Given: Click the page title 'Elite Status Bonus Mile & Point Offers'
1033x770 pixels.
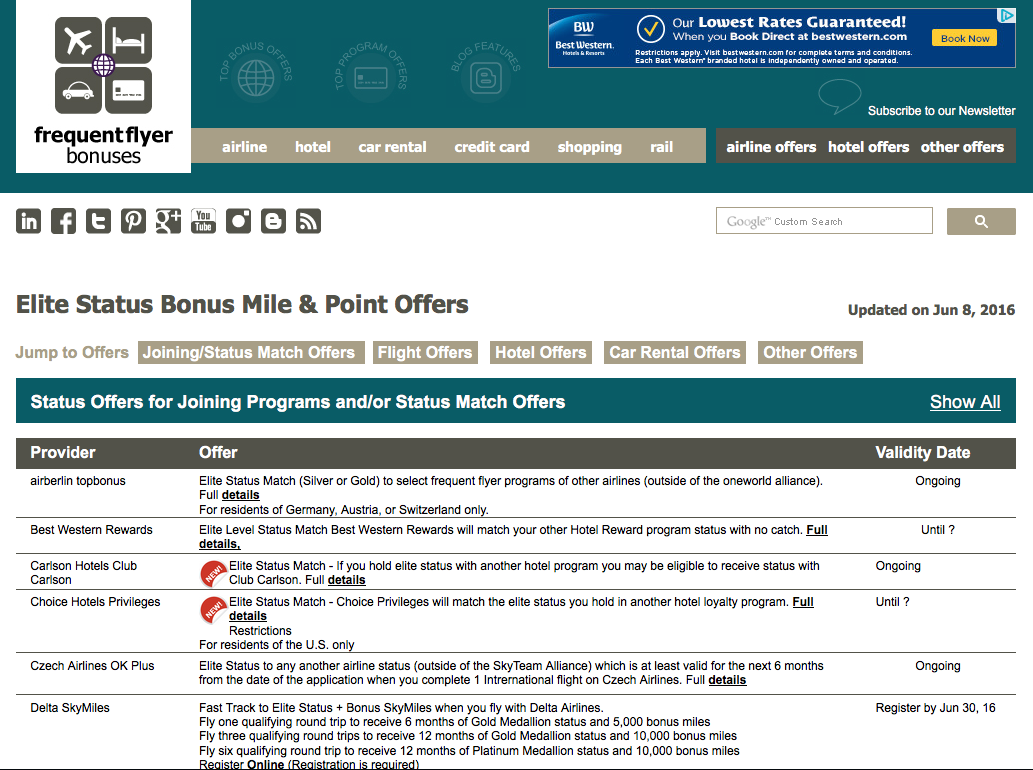Looking at the screenshot, I should tap(242, 304).
